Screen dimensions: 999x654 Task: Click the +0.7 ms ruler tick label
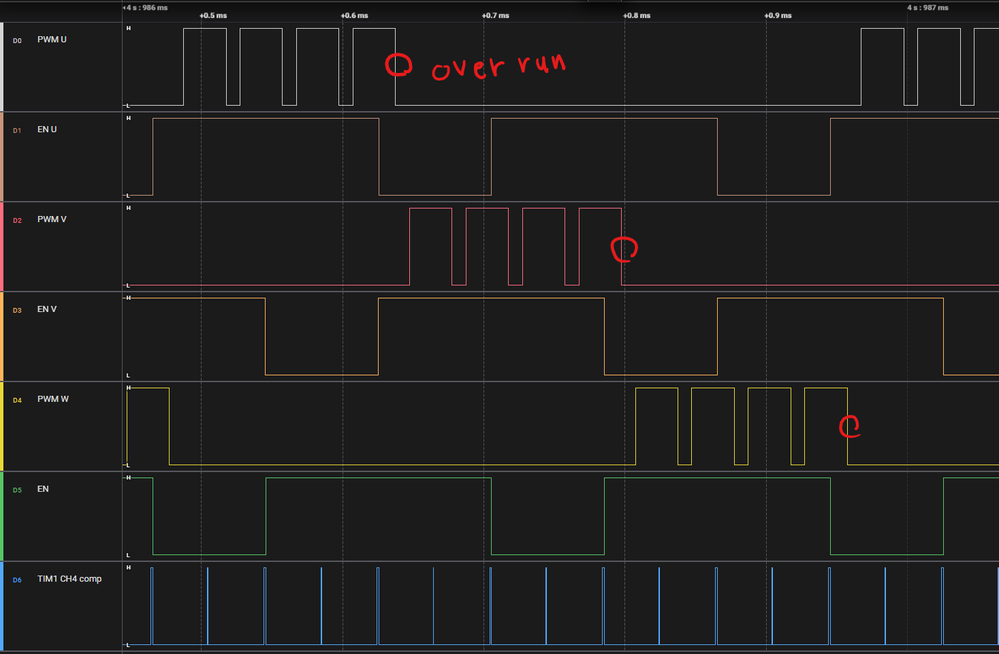(x=496, y=15)
